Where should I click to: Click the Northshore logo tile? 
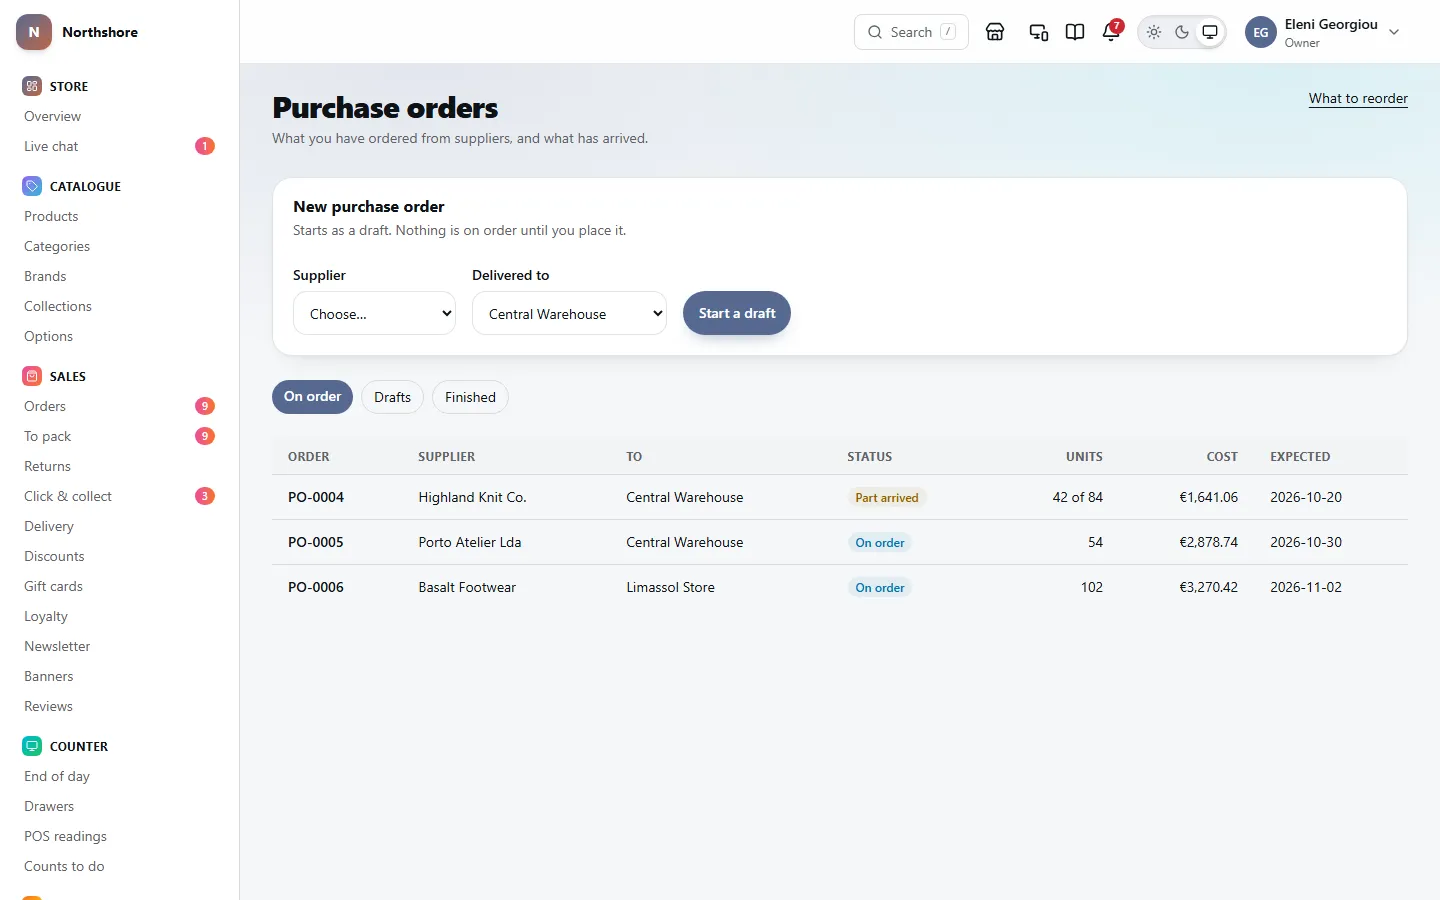(34, 32)
